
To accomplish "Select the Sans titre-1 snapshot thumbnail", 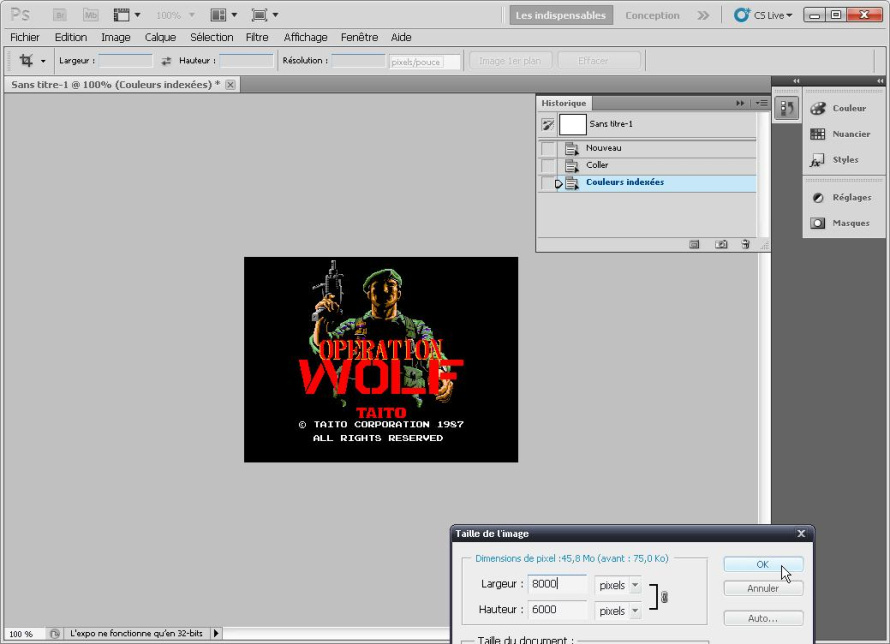I will pyautogui.click(x=573, y=124).
